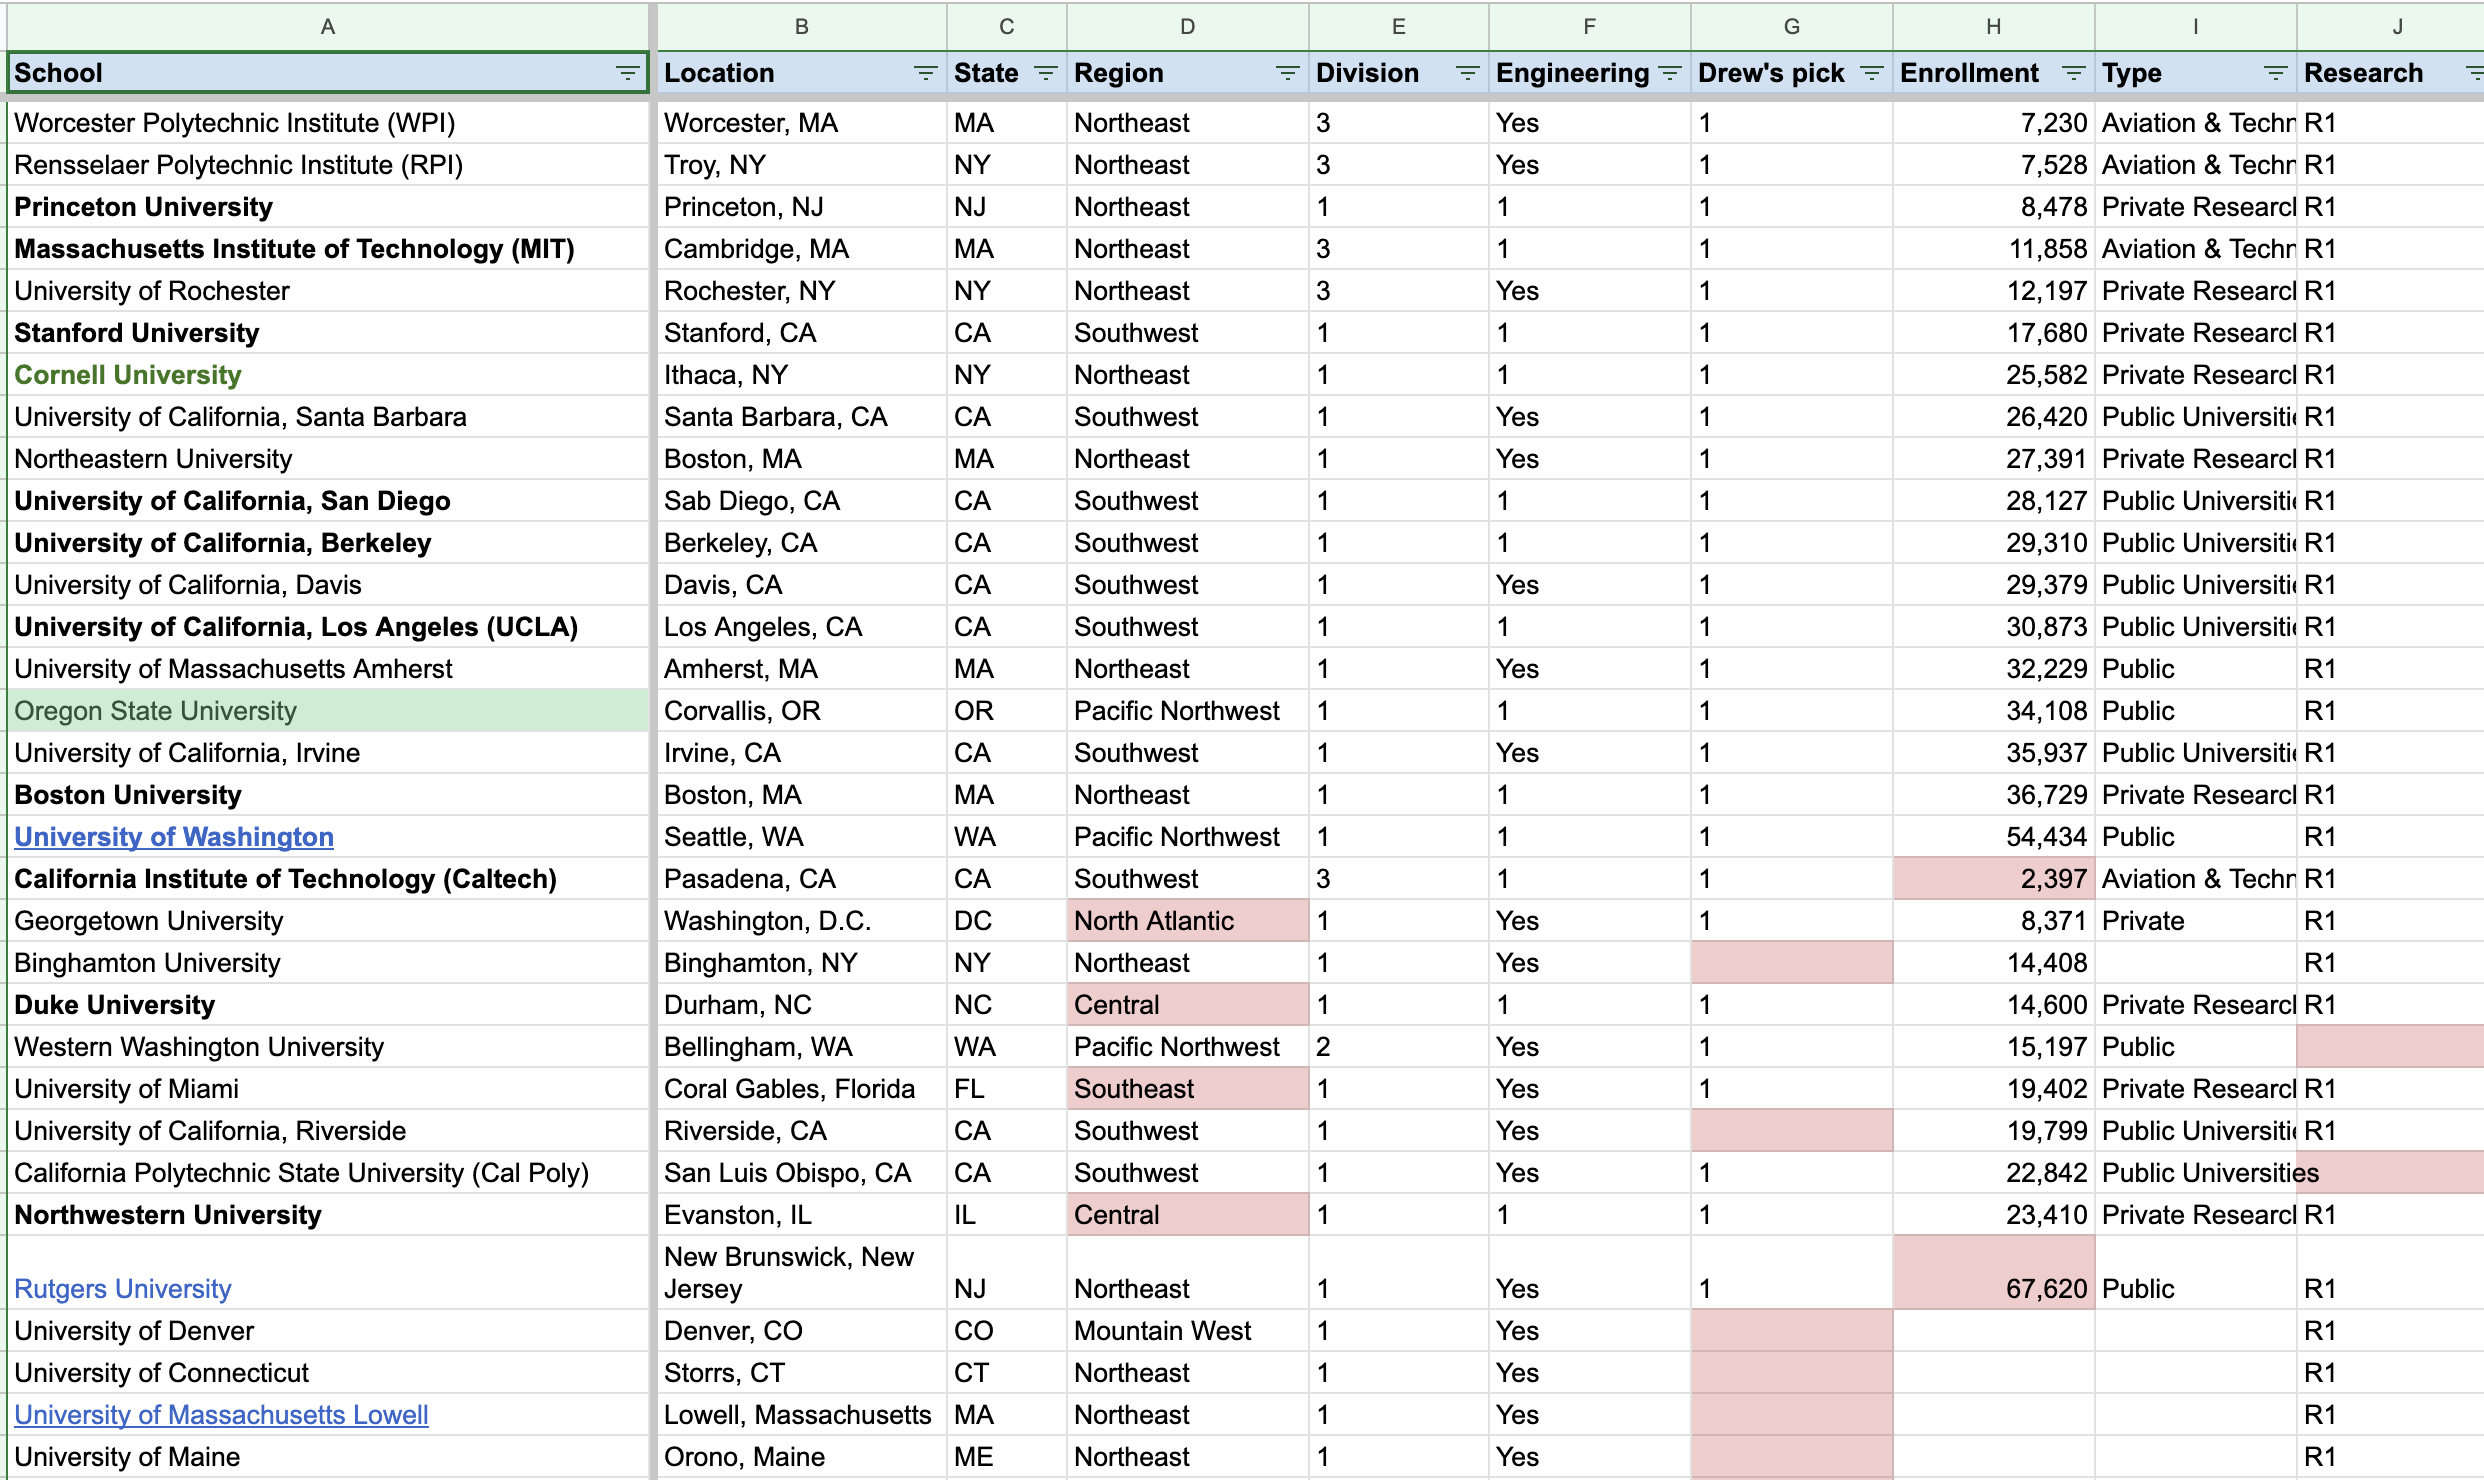Open the Type column filter menu
The height and width of the screenshot is (1480, 2484).
tap(2275, 73)
